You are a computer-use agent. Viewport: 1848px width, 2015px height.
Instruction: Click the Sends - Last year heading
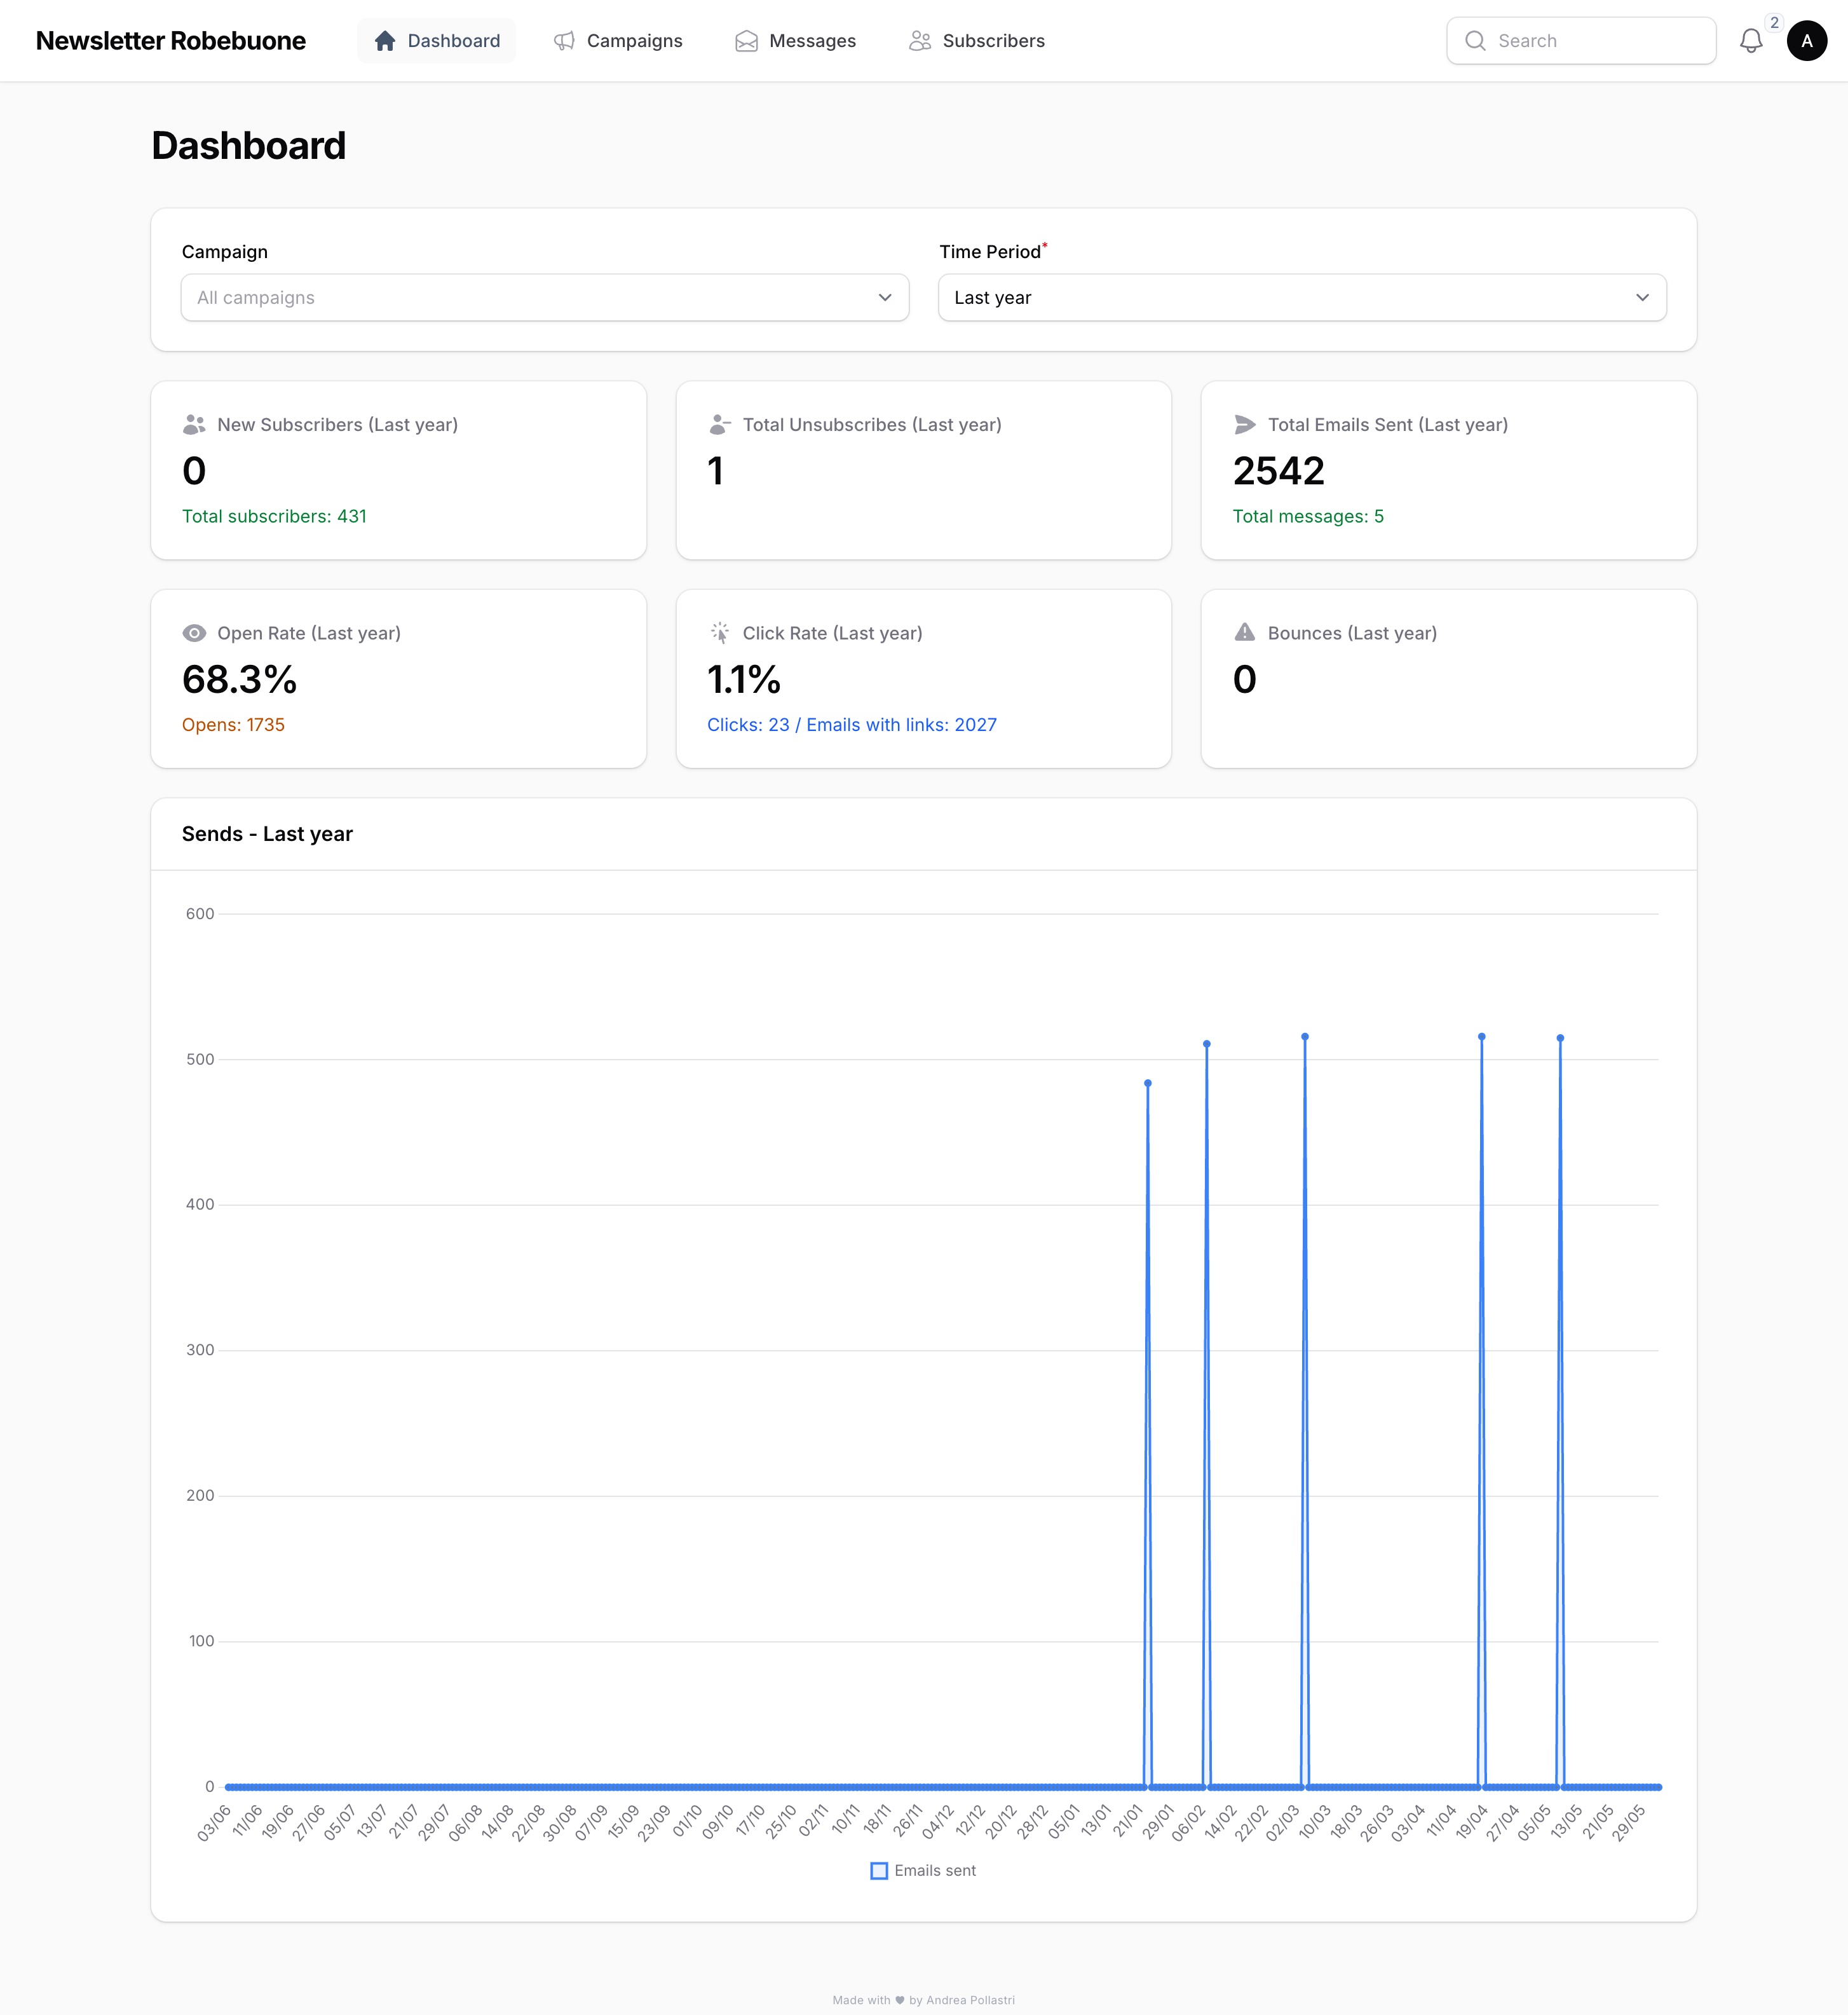click(x=267, y=834)
